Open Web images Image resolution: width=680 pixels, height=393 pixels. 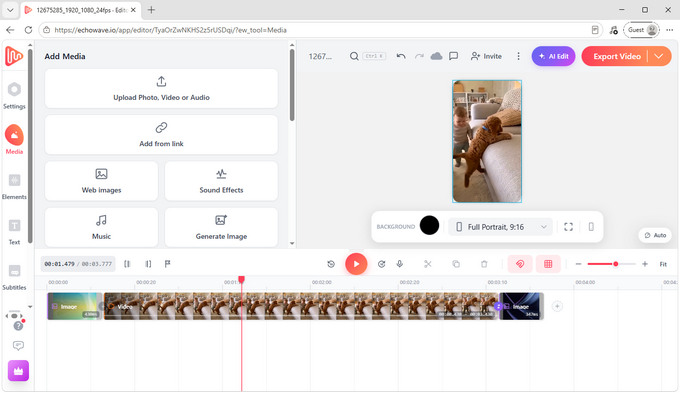click(x=101, y=181)
